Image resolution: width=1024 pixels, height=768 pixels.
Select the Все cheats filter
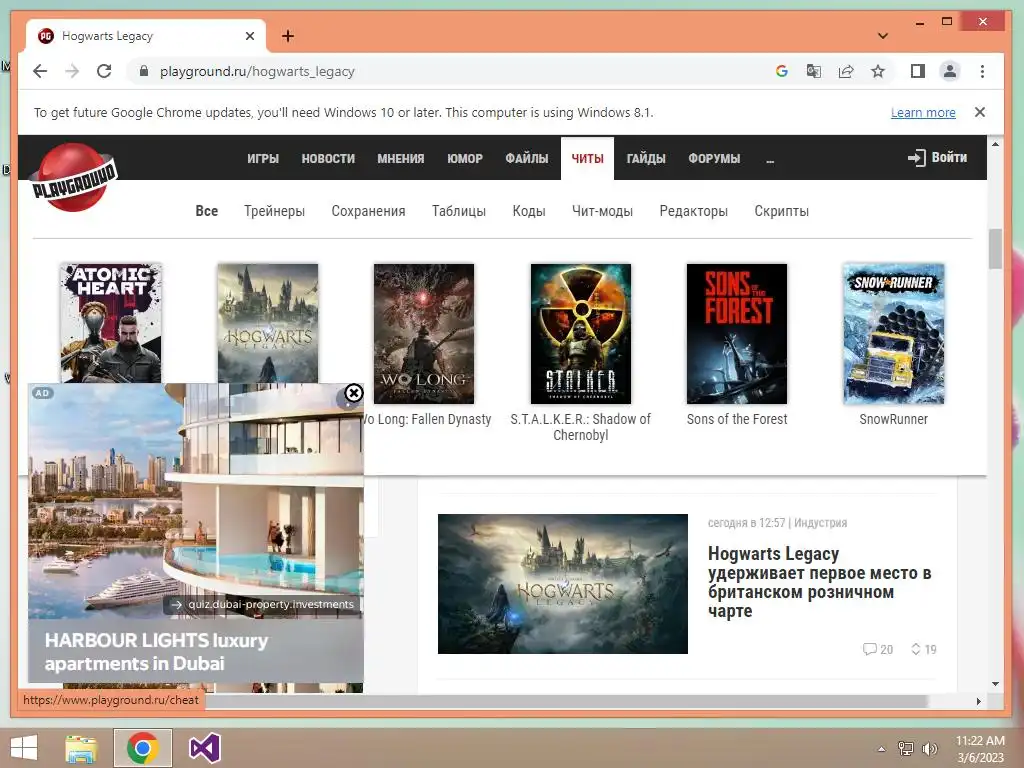point(206,211)
